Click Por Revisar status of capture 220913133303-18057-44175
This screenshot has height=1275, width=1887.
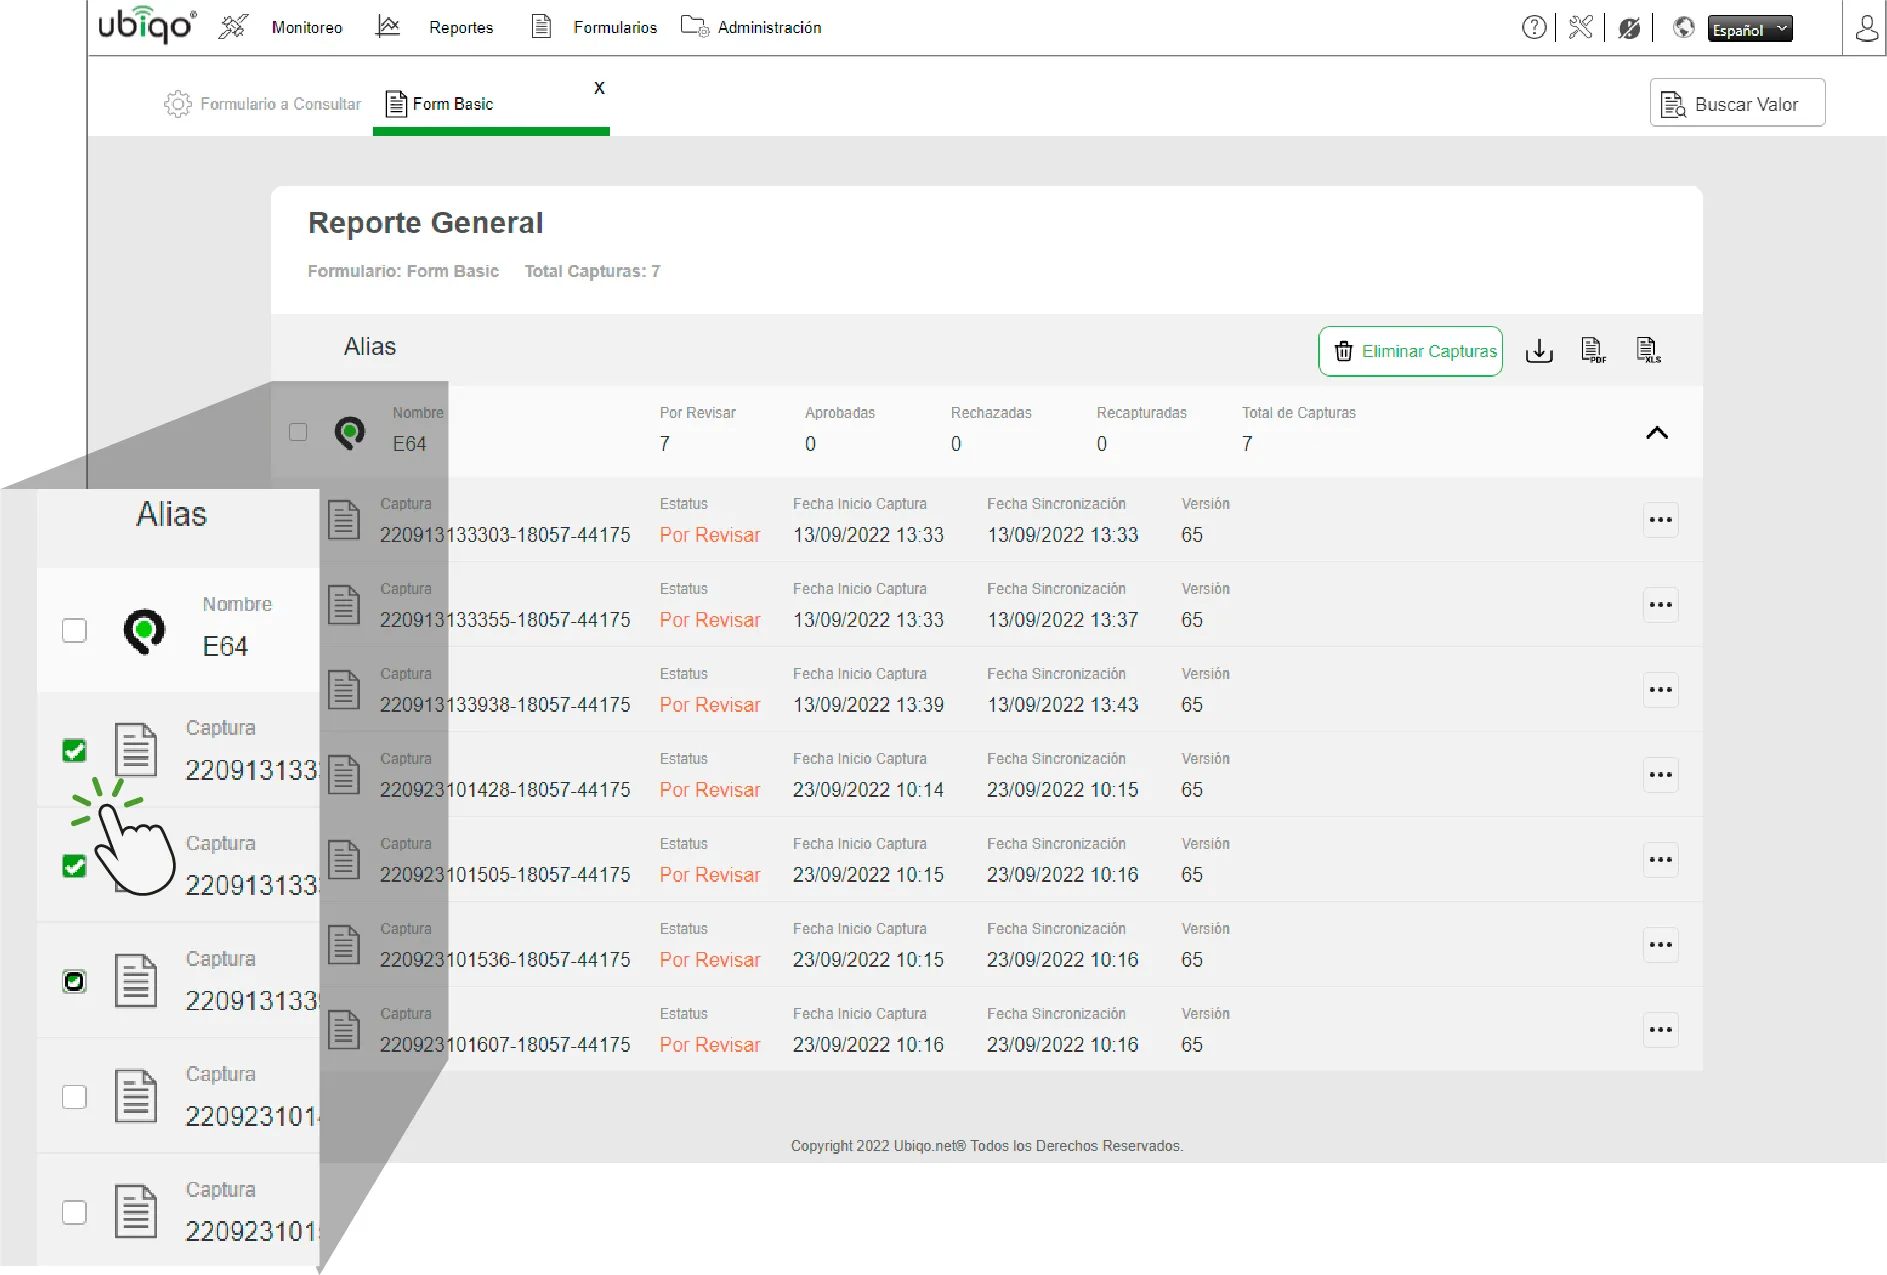(710, 535)
